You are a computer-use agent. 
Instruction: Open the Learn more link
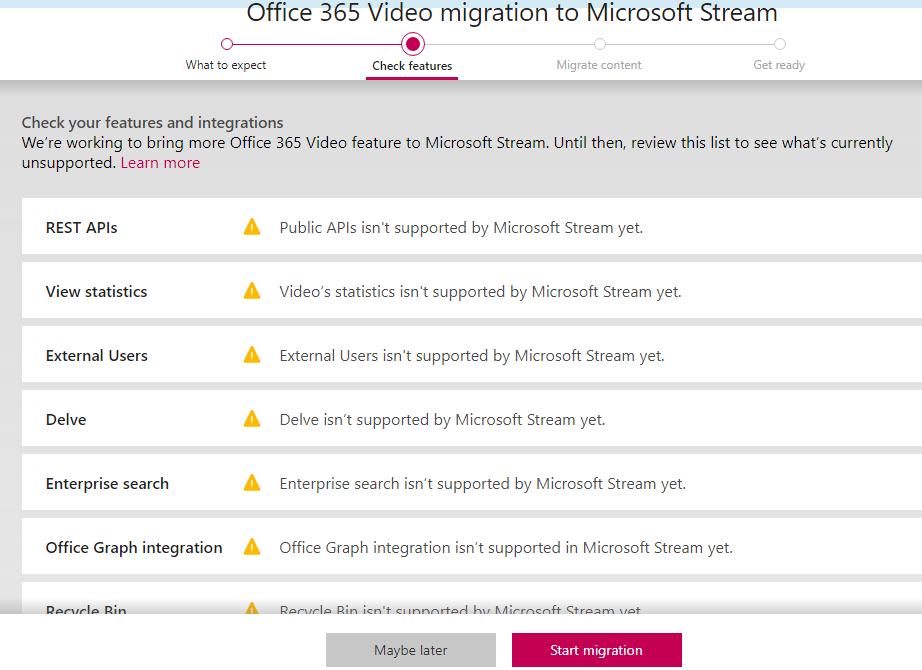click(x=160, y=163)
